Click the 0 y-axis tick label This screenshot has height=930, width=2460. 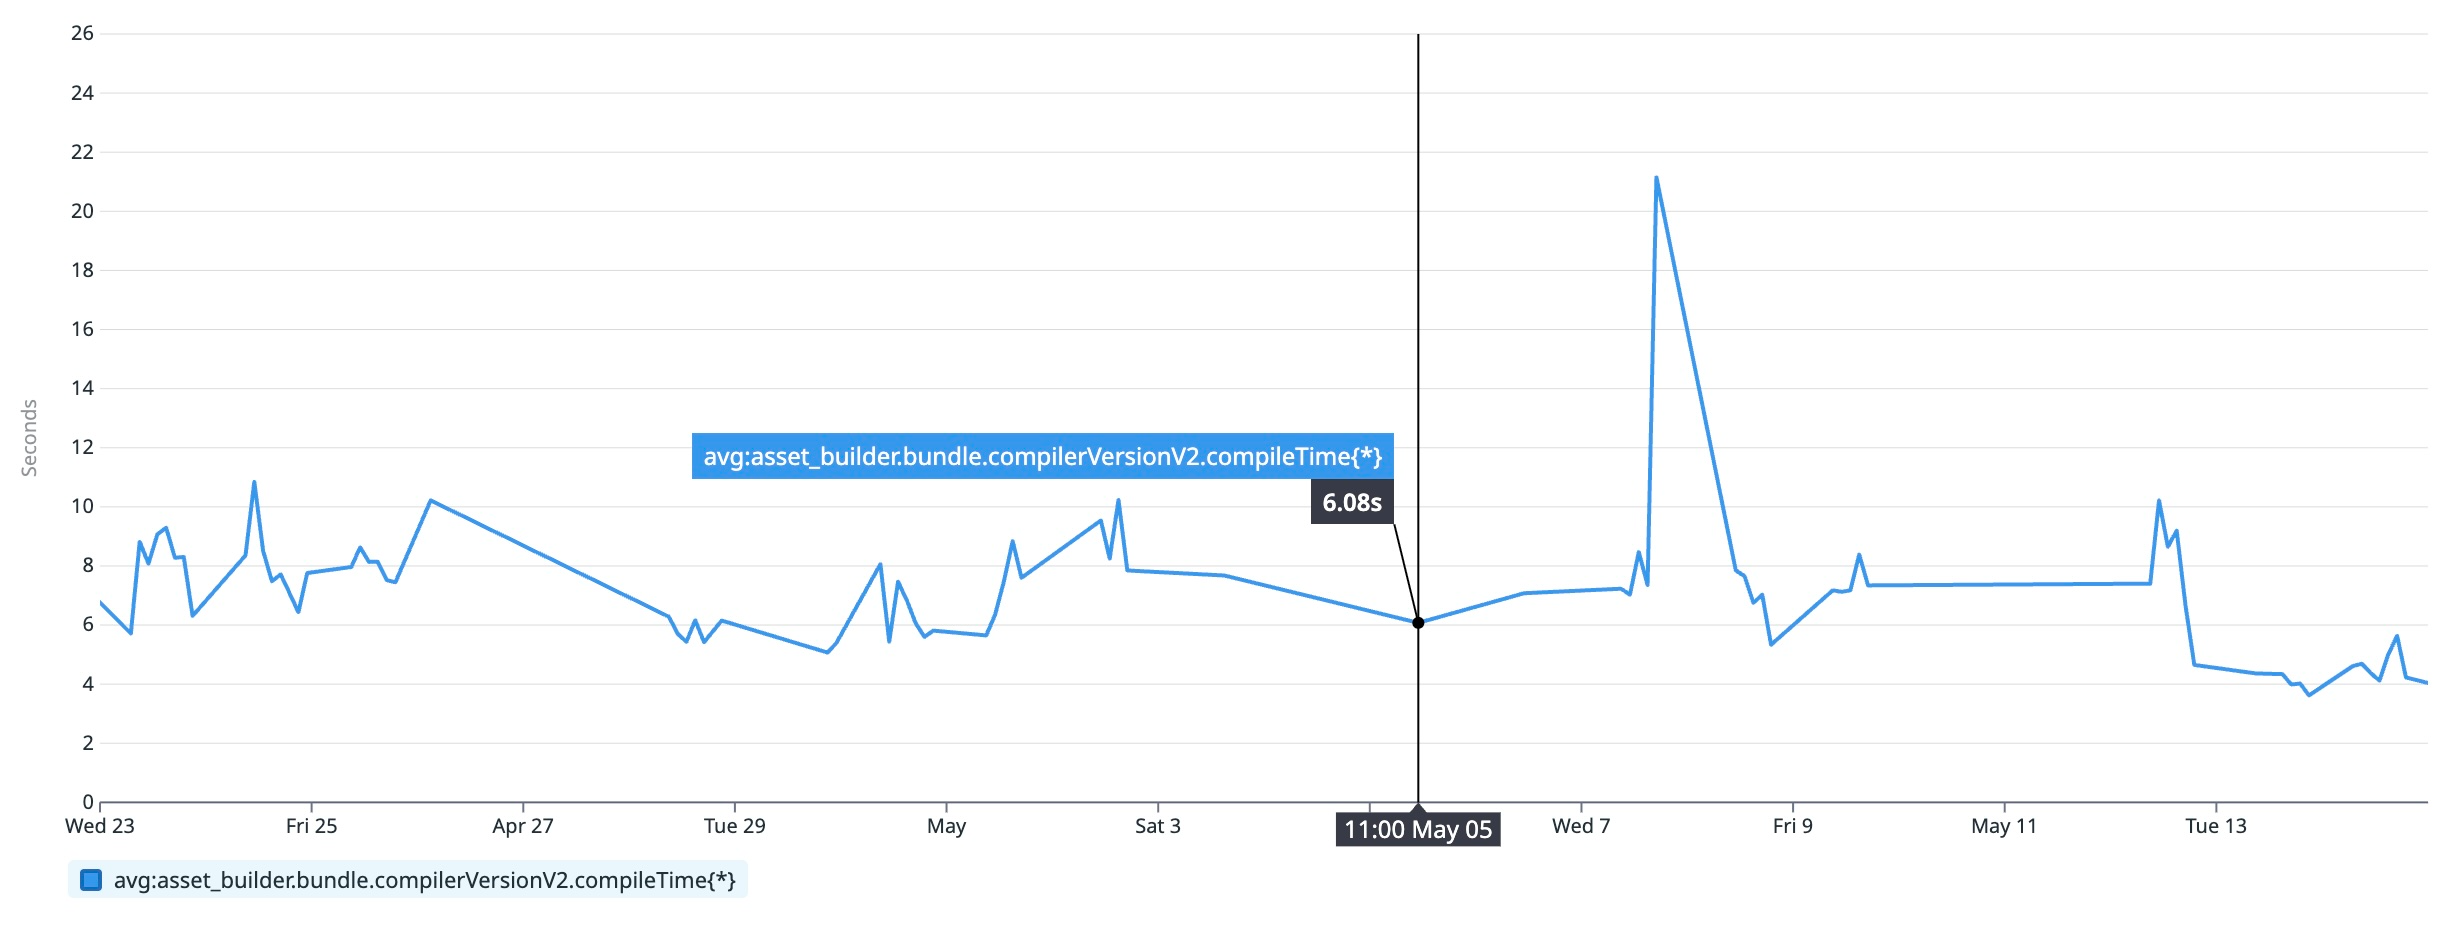pos(88,801)
